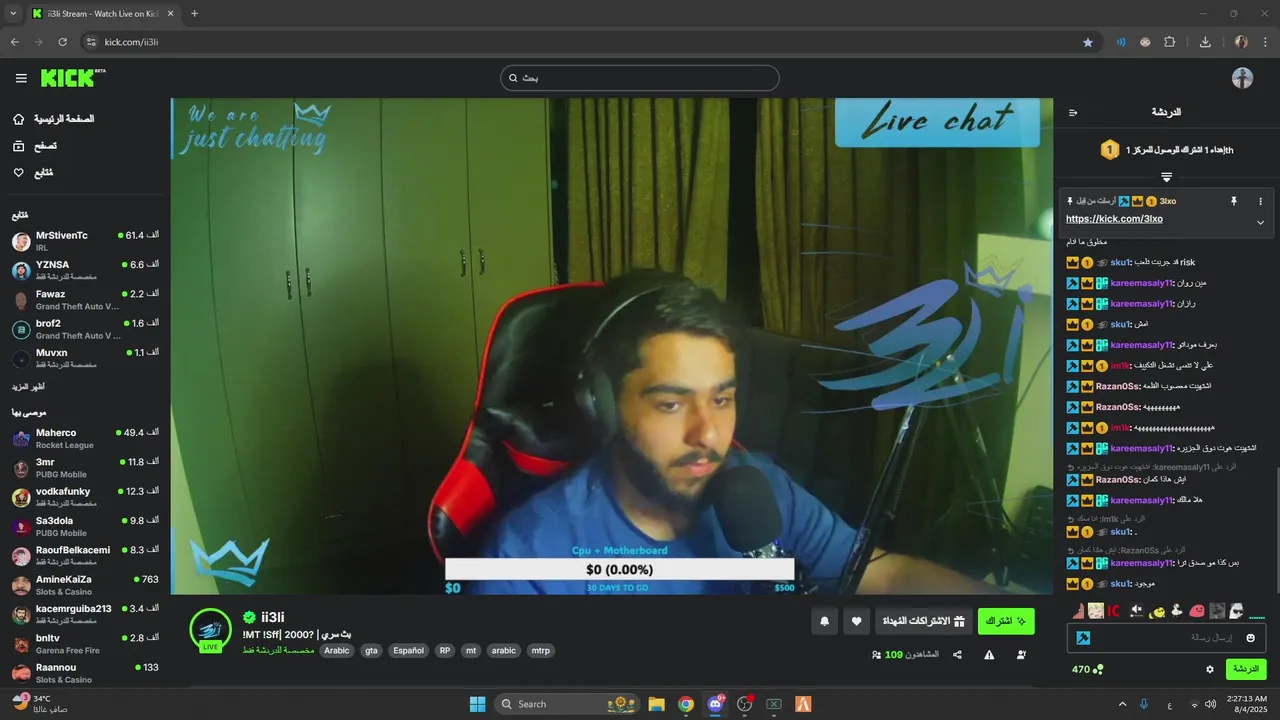Expand the show more link under followed channels
1280x720 pixels.
click(28, 387)
